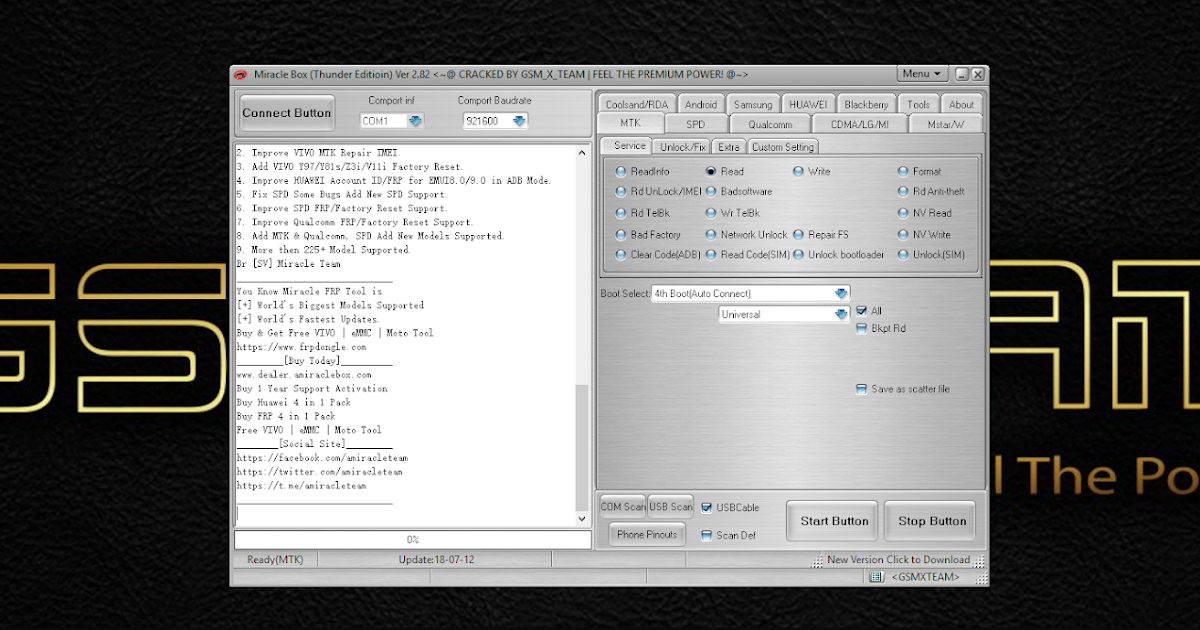This screenshot has width=1200, height=630.
Task: Enable Save as scatter file checkbox
Action: (x=861, y=389)
